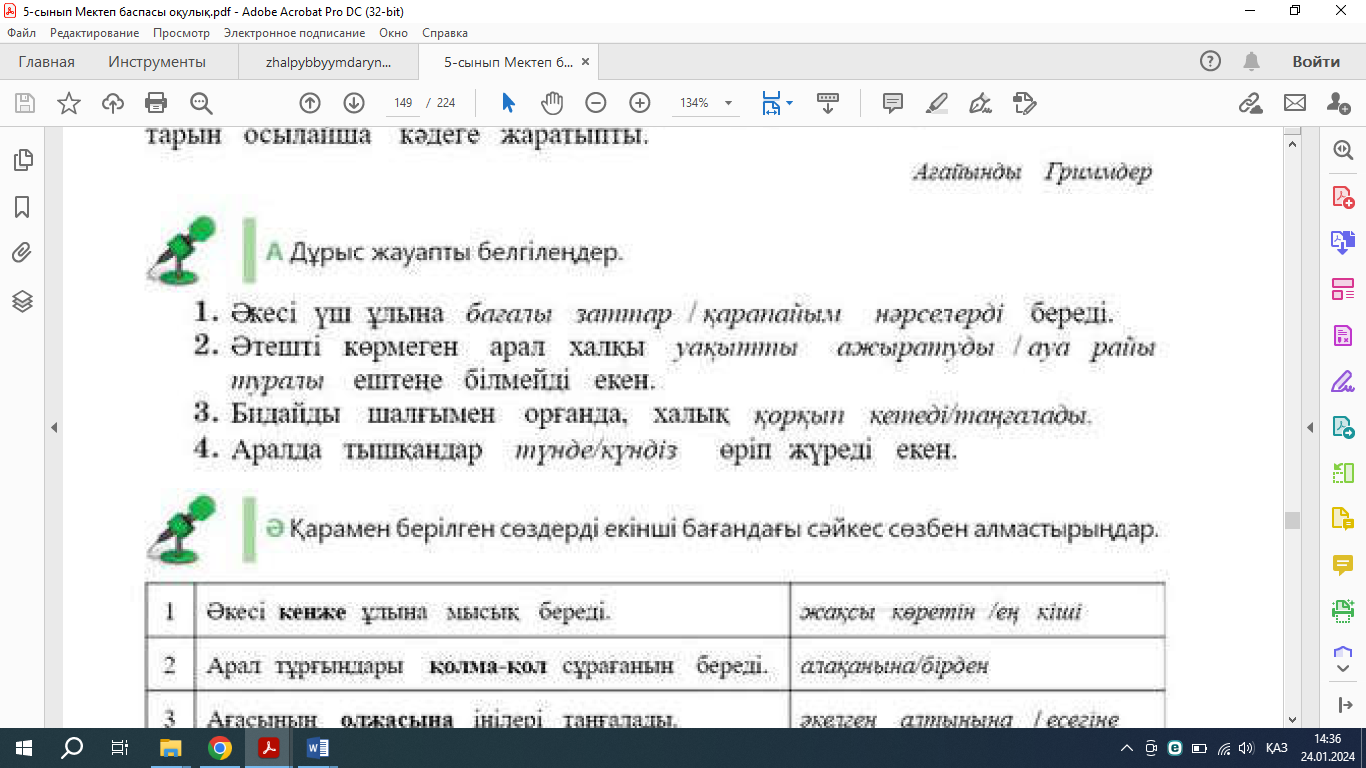
Task: Switch to the Главная tab
Action: click(x=46, y=62)
